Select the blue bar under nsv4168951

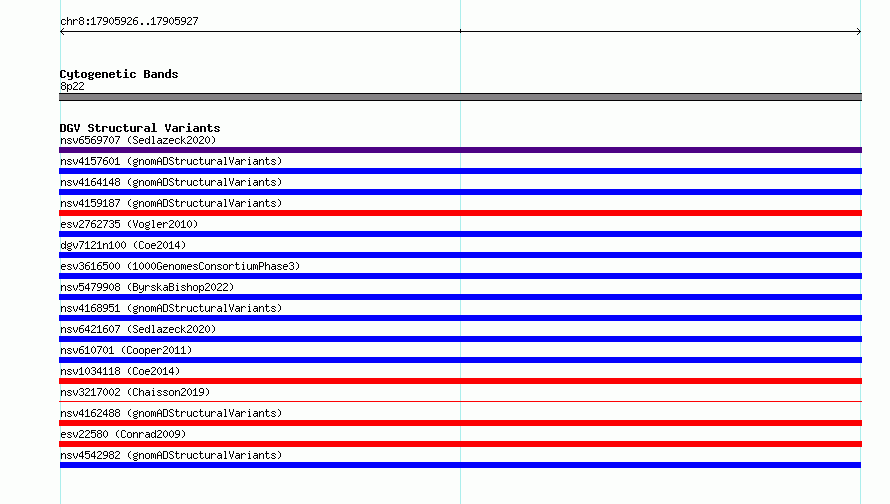click(x=460, y=318)
